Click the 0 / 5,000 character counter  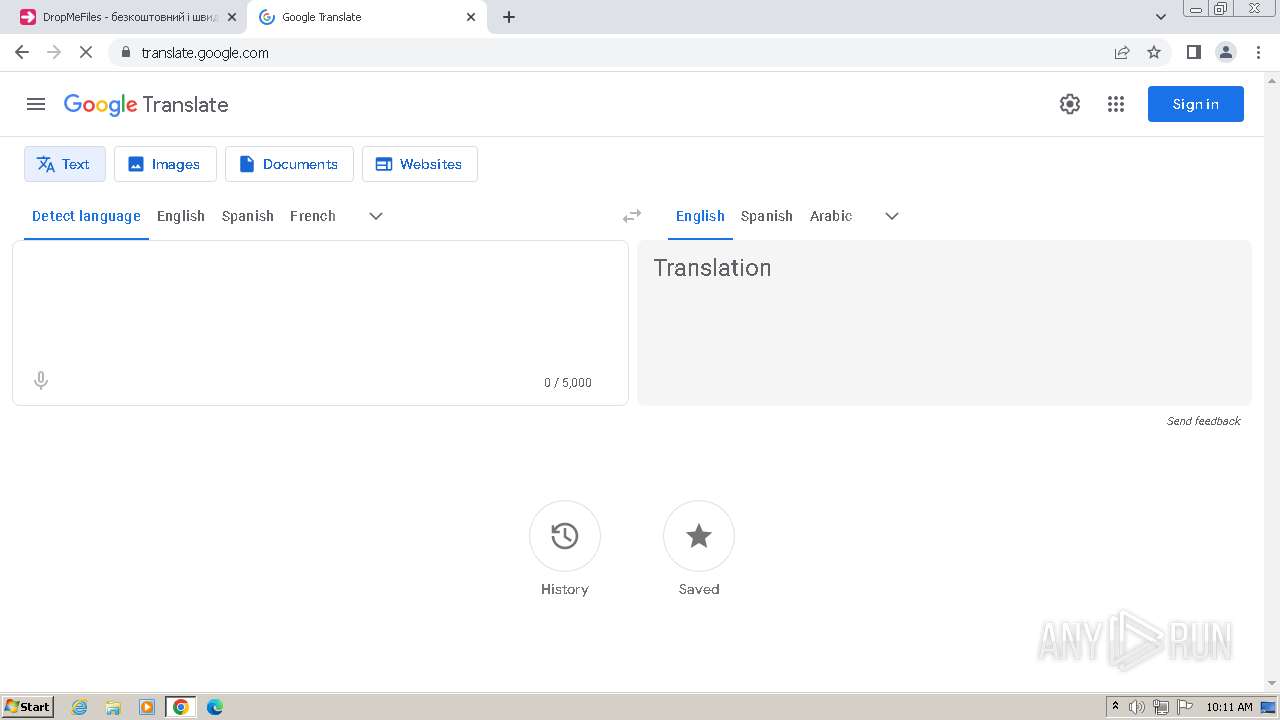pos(568,383)
